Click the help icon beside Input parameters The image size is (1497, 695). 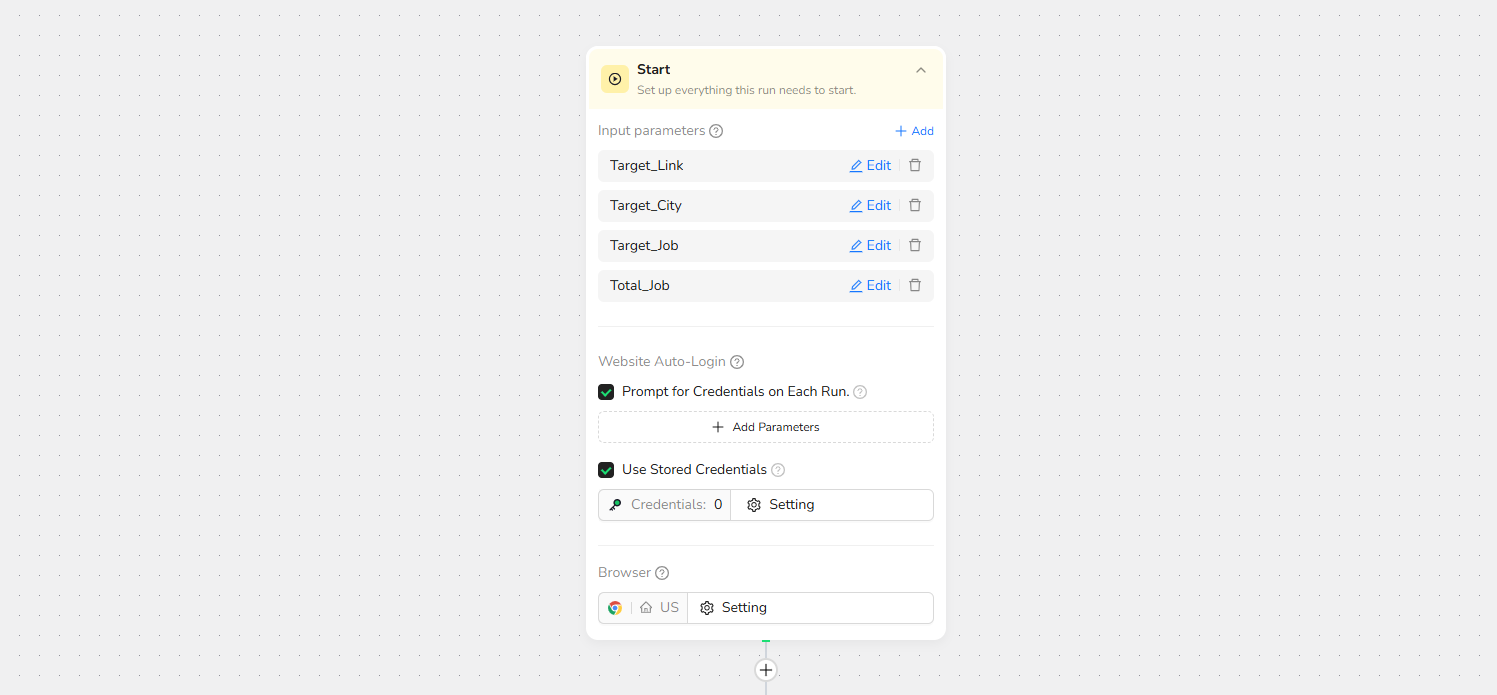(x=716, y=131)
